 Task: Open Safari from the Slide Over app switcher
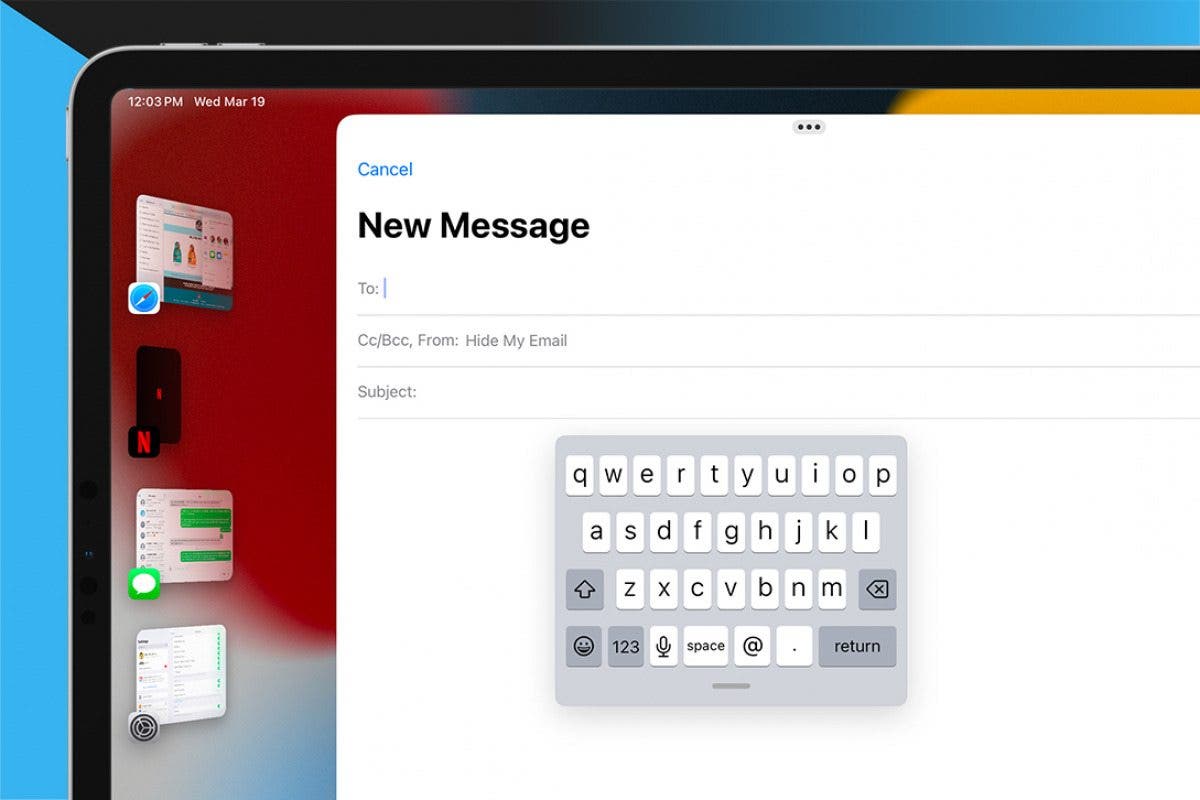point(143,299)
